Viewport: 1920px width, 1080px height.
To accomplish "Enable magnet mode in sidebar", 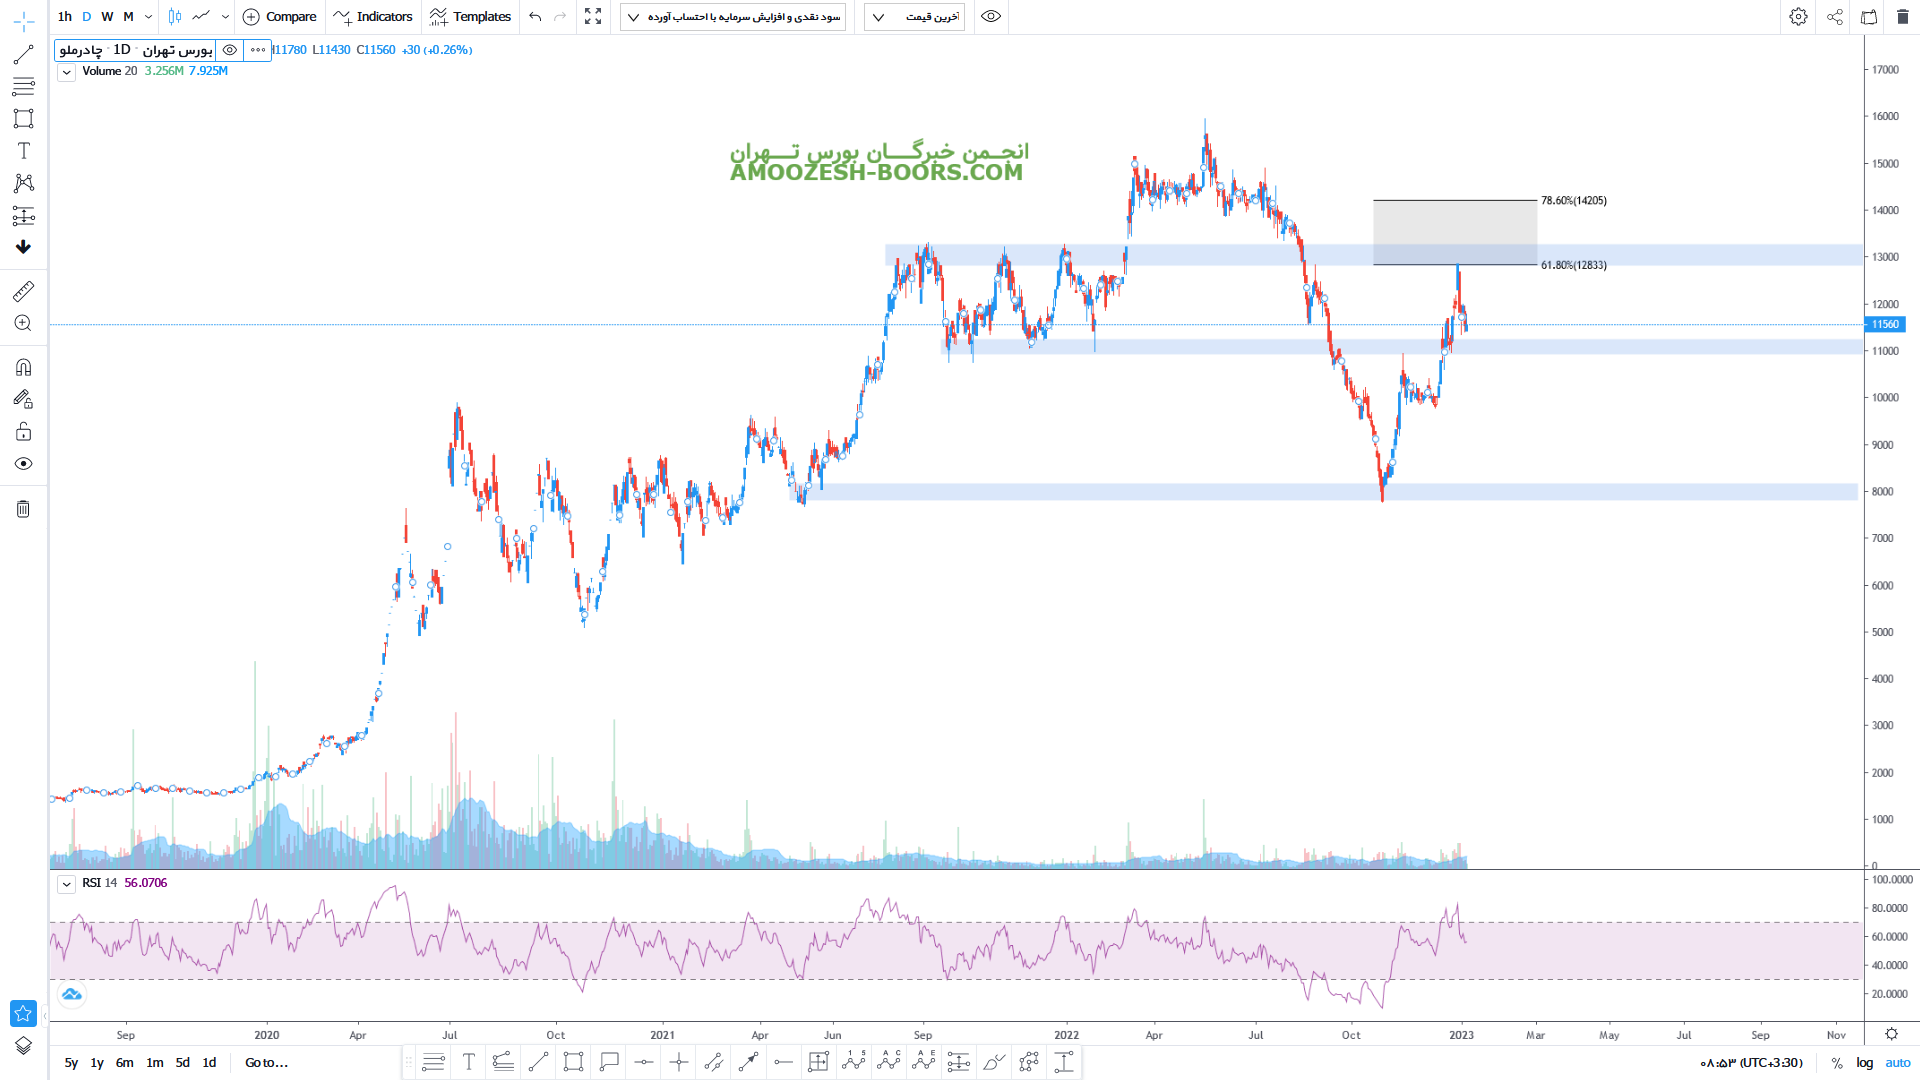I will coord(23,367).
